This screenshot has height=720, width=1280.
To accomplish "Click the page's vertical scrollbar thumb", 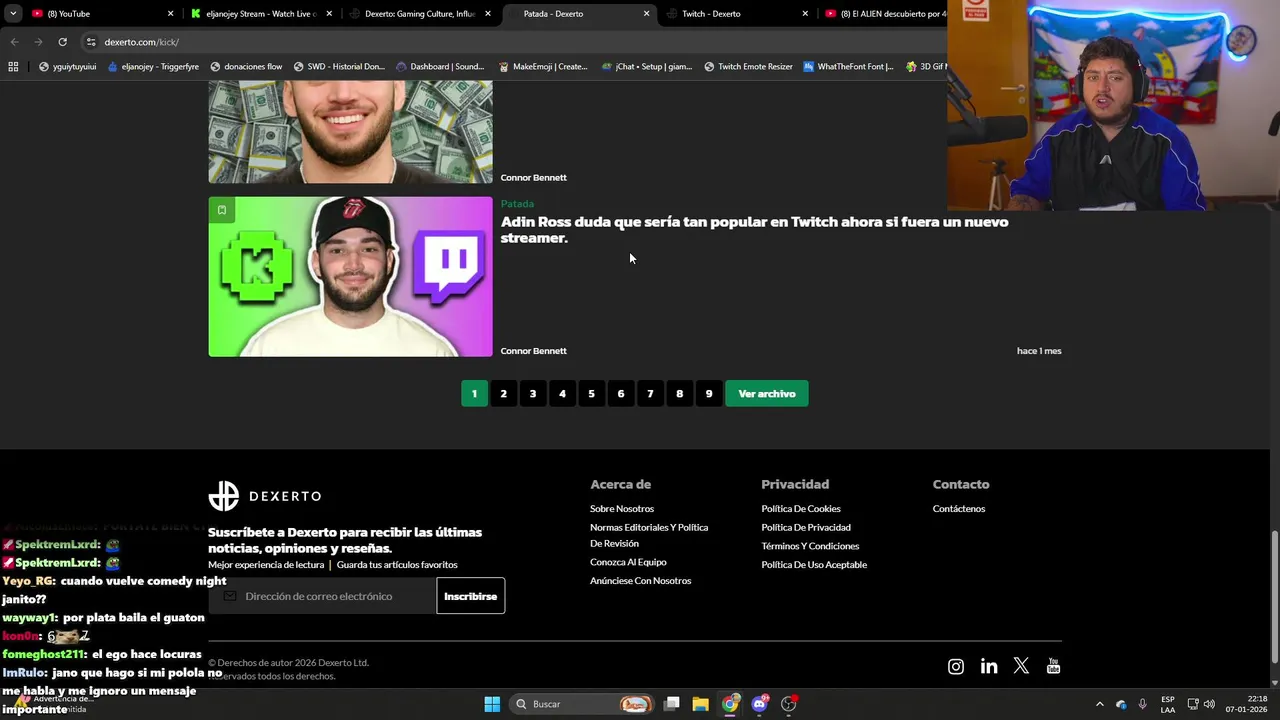I will click(x=1274, y=596).
